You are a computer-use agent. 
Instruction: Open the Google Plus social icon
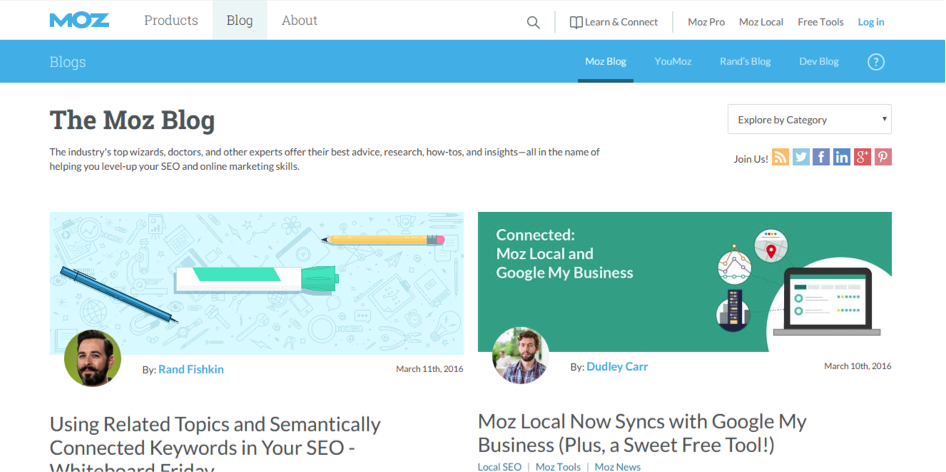point(862,157)
